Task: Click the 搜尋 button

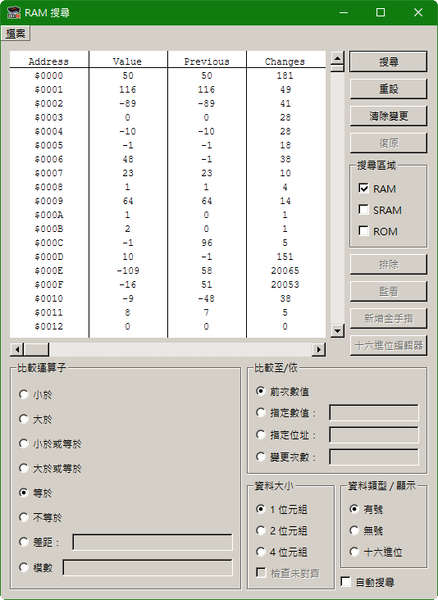Action: pyautogui.click(x=388, y=62)
